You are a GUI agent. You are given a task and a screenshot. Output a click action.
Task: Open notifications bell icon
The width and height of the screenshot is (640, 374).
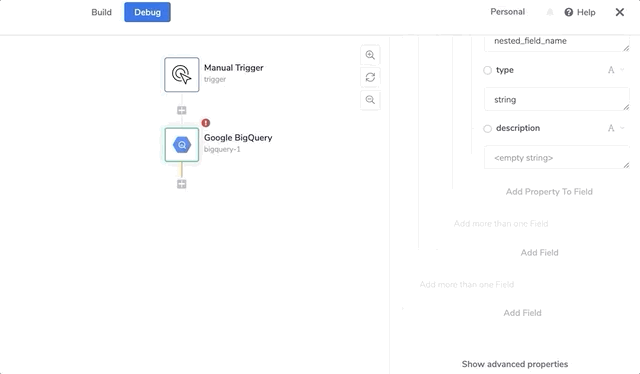coord(550,12)
